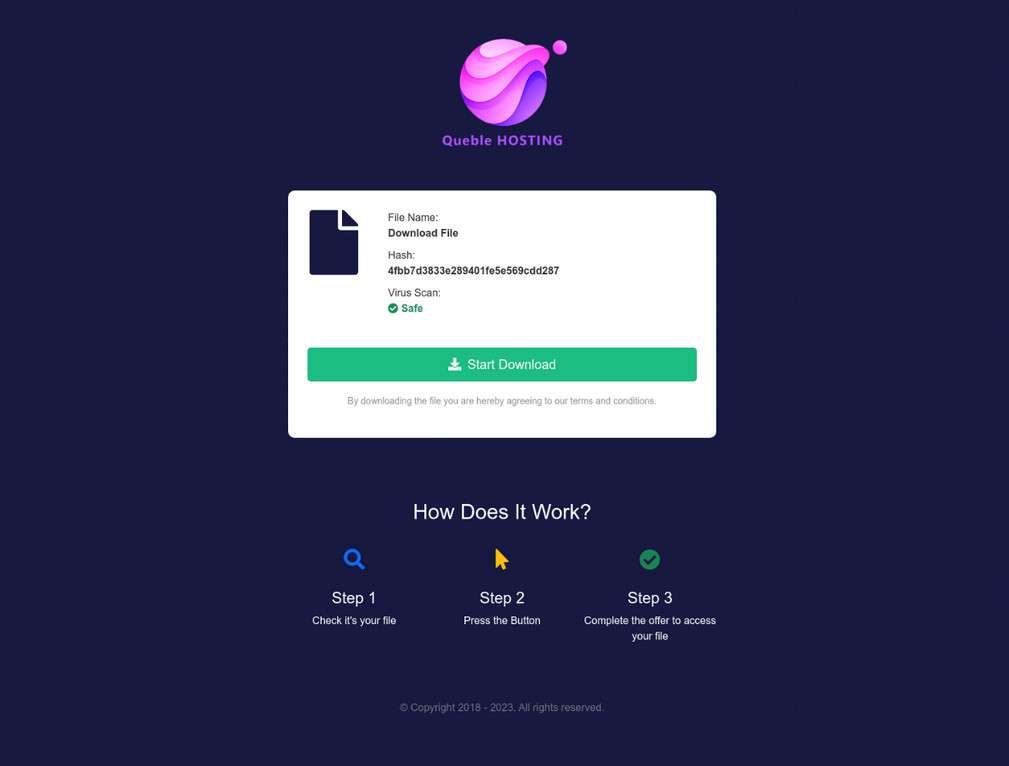Click the Queble HOSTING brand text
This screenshot has height=766, width=1009.
pos(503,140)
